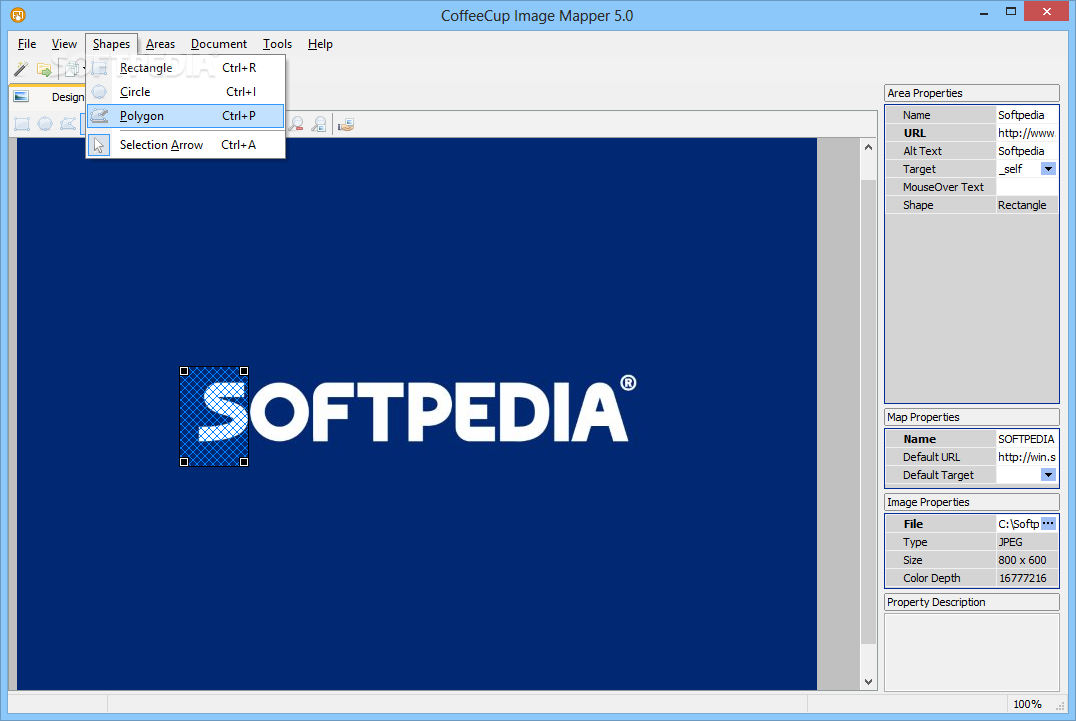Click the copy pages toolbar icon
1076x721 pixels.
point(71,69)
